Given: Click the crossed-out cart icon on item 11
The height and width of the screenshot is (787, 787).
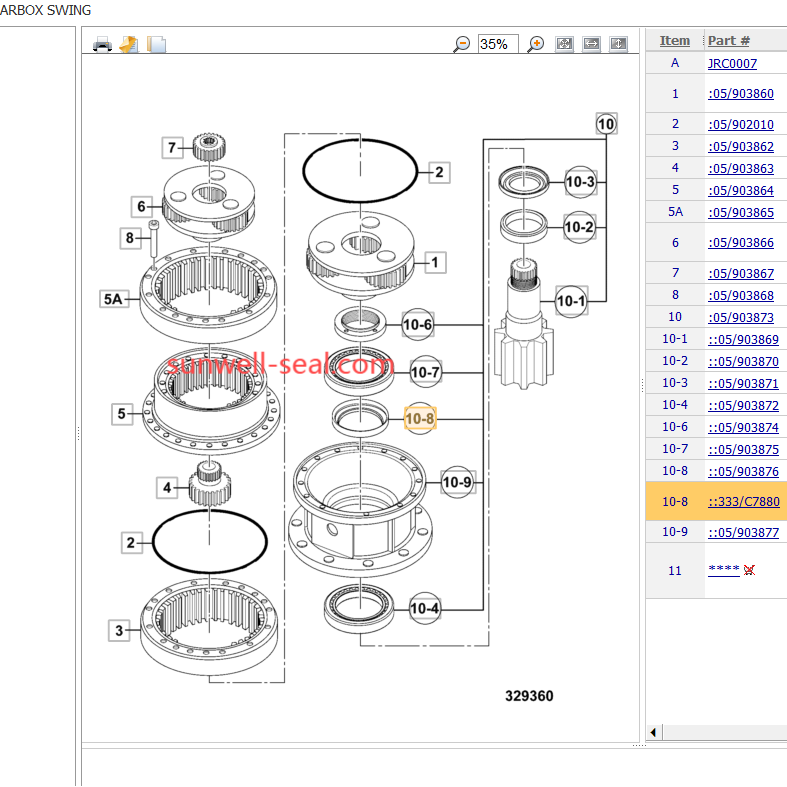Looking at the screenshot, I should click(x=749, y=570).
